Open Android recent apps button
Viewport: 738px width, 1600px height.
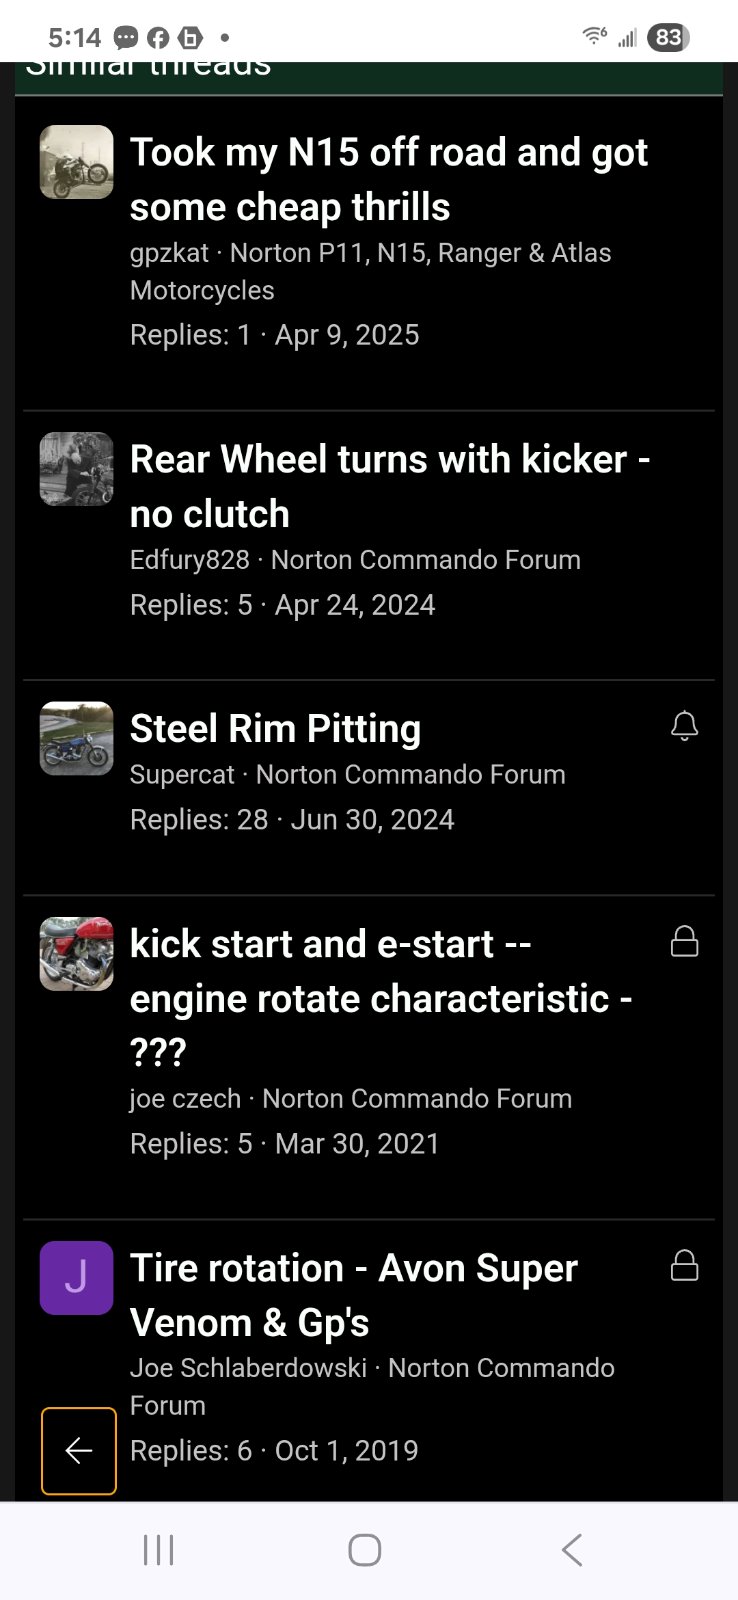pos(158,1550)
